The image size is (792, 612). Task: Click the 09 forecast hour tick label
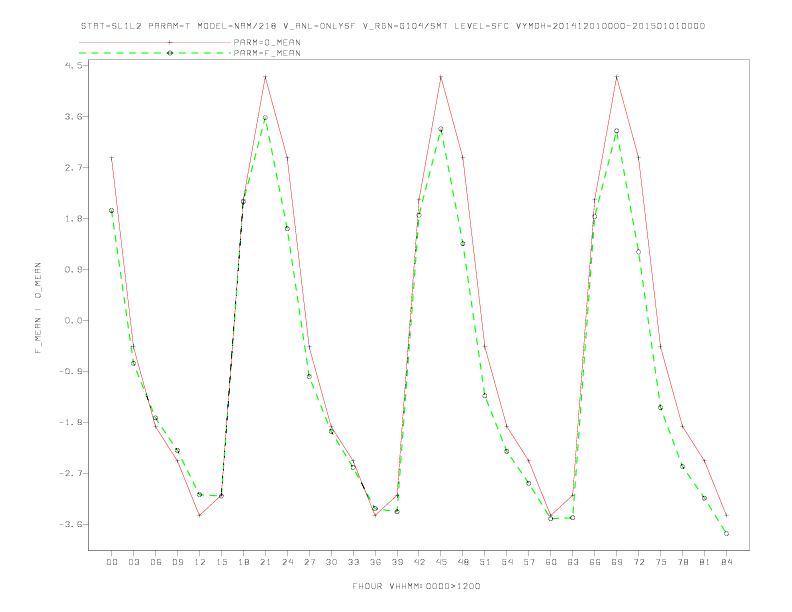pos(177,562)
